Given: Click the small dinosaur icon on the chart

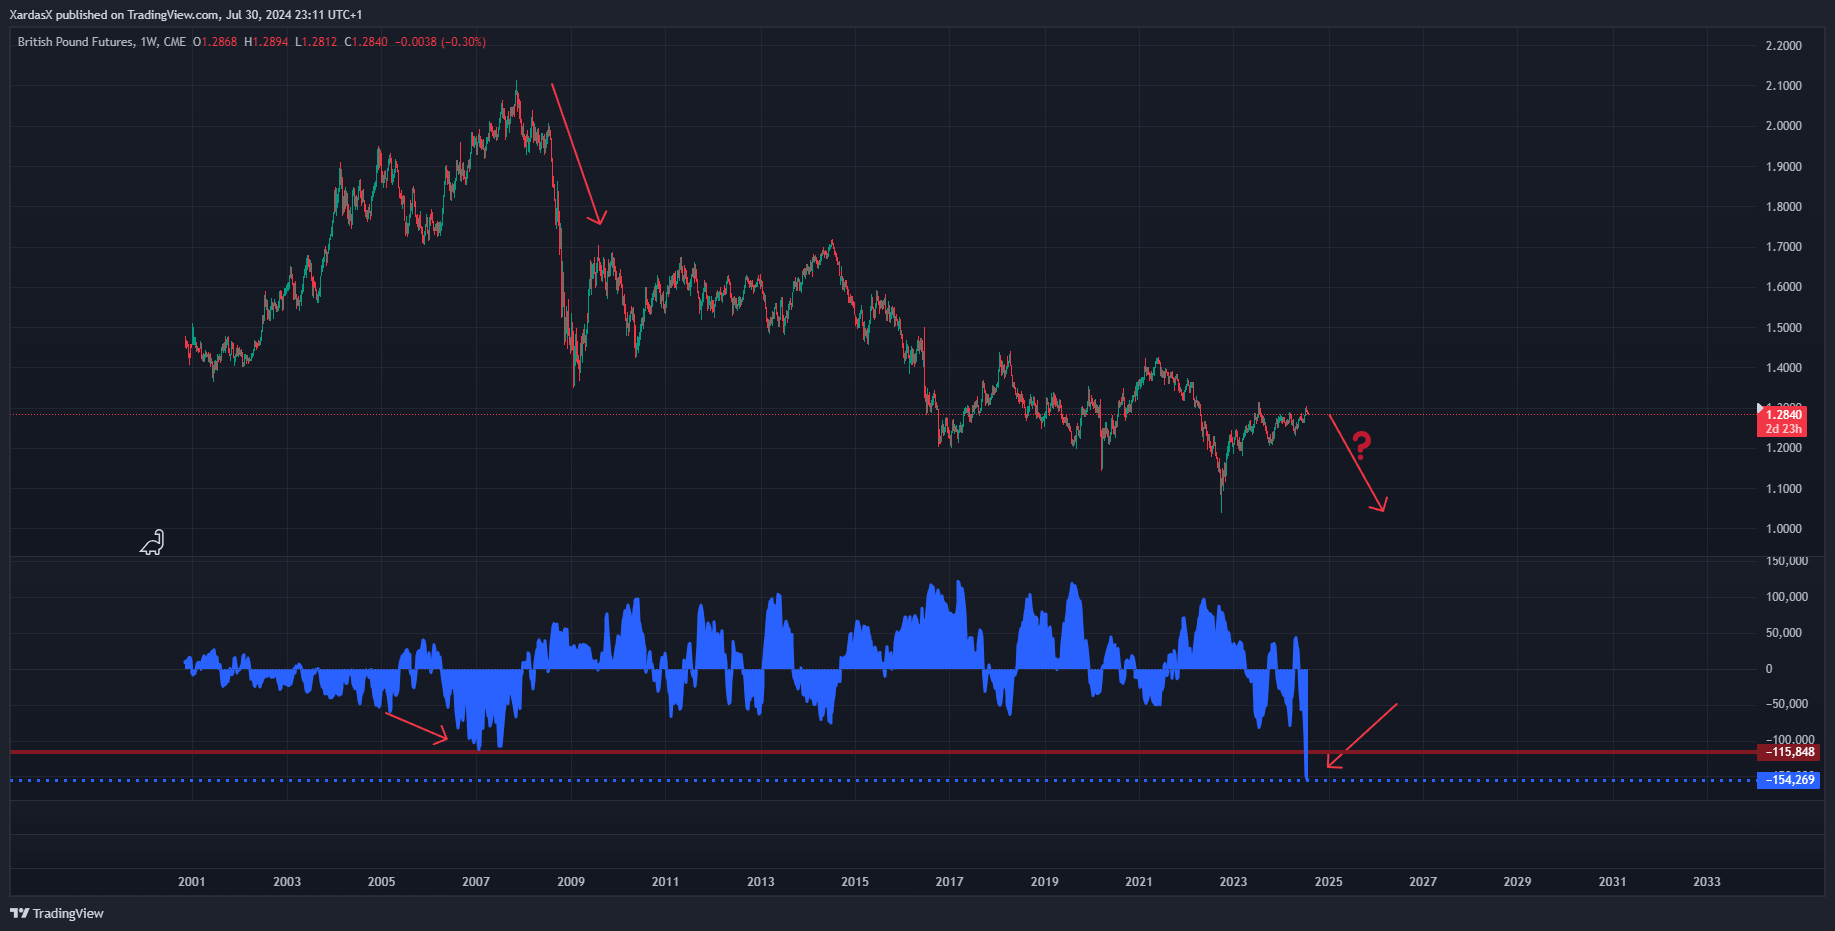Looking at the screenshot, I should pyautogui.click(x=152, y=542).
